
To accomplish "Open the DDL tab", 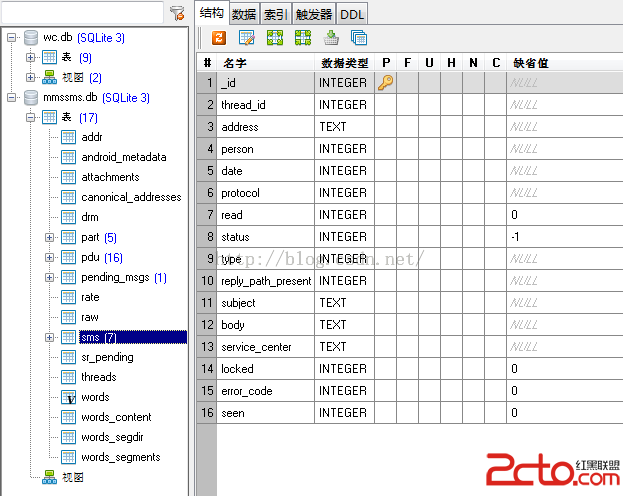I will [x=351, y=14].
